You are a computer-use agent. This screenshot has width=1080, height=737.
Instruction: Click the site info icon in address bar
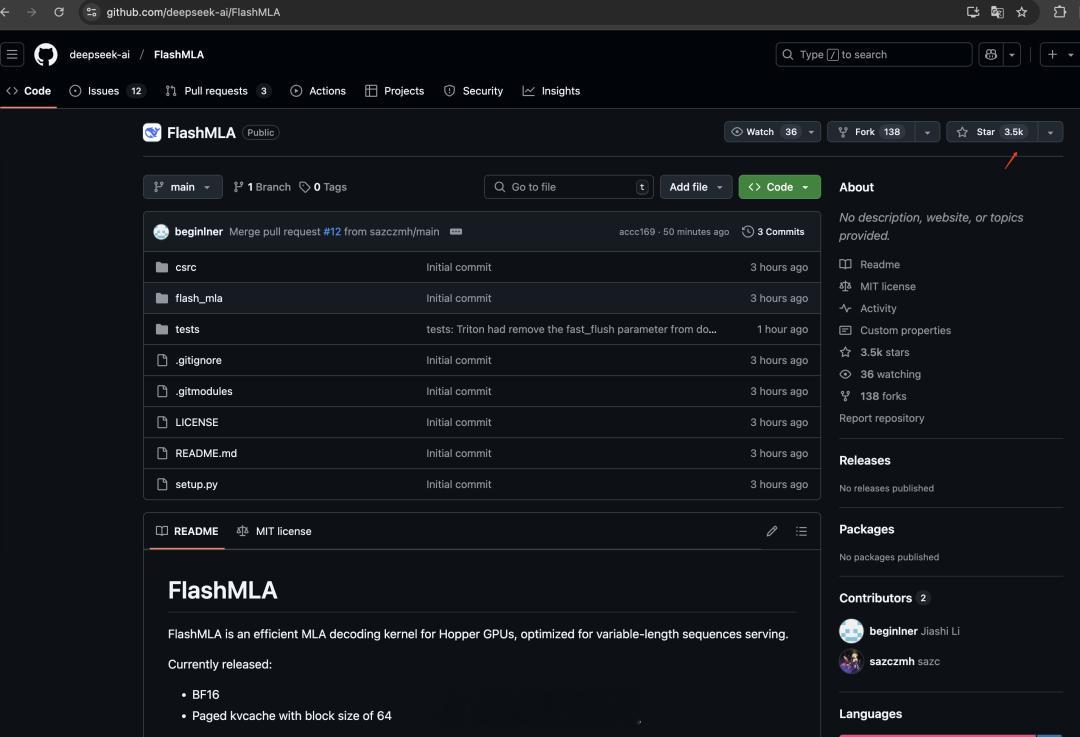[x=91, y=12]
